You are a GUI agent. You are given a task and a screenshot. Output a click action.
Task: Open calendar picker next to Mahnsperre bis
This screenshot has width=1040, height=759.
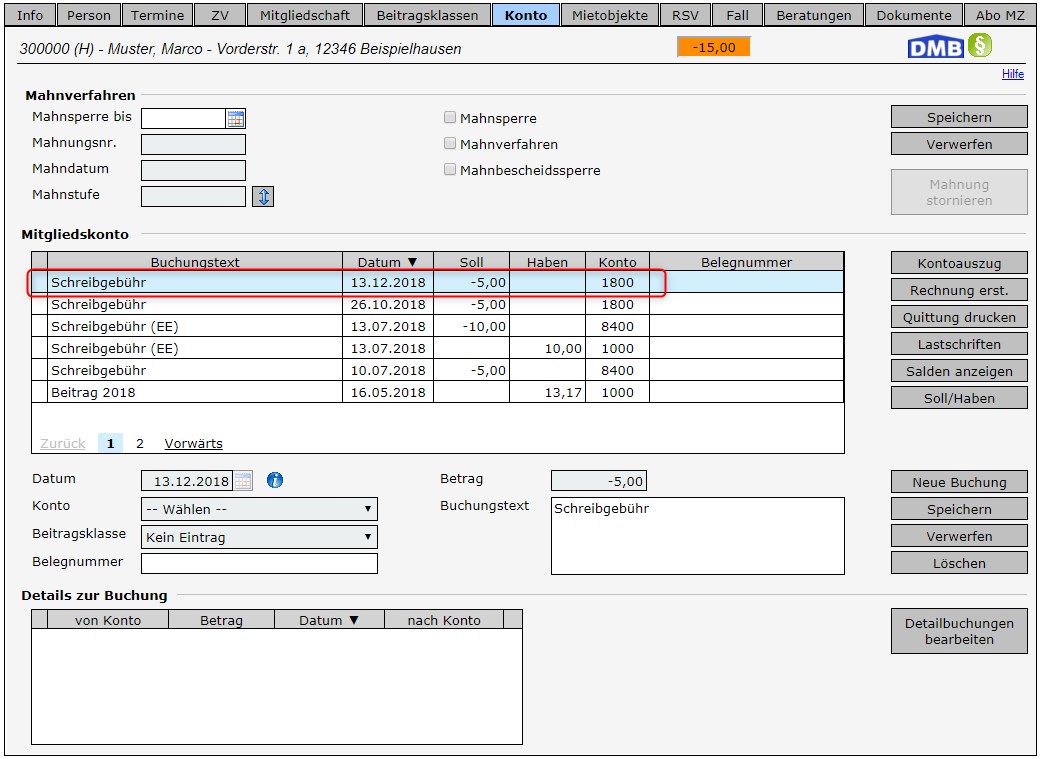coord(235,119)
